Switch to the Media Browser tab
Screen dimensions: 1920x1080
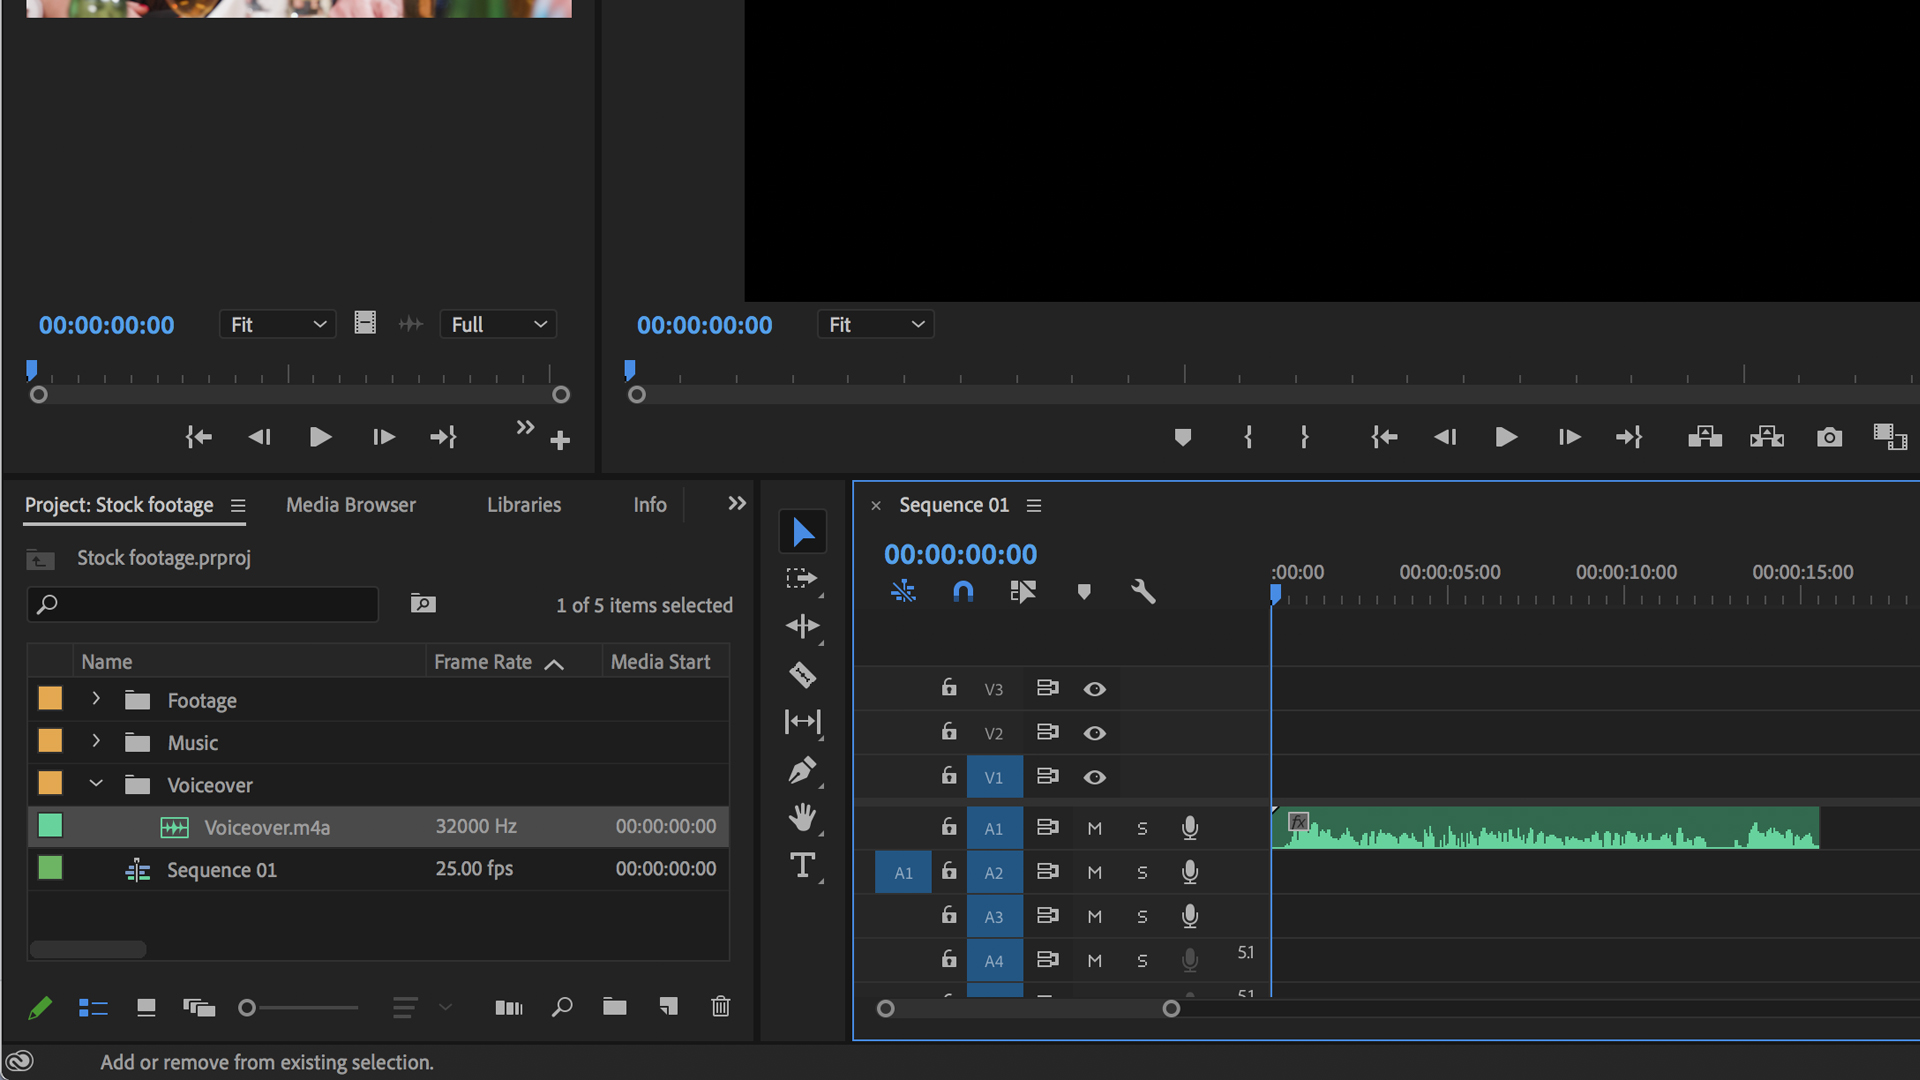(351, 505)
